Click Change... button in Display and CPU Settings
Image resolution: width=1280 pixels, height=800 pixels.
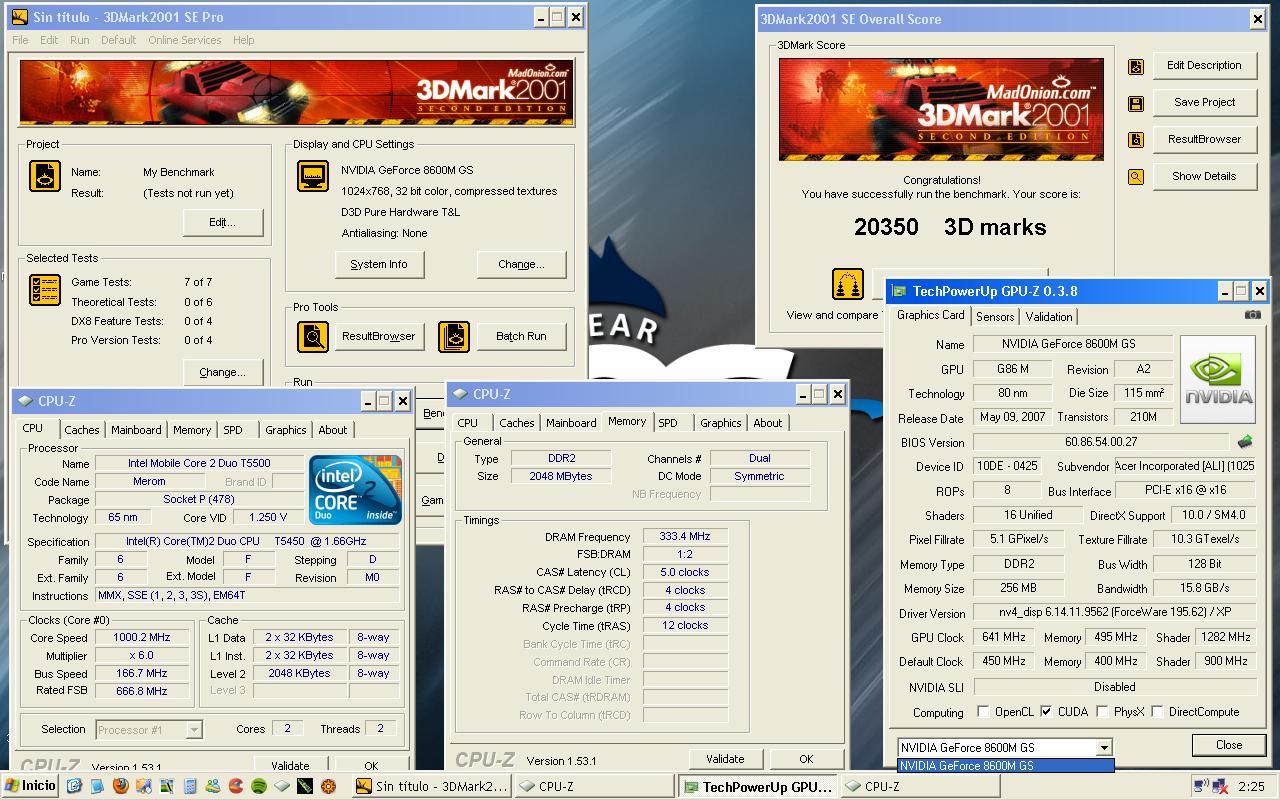[x=521, y=265]
